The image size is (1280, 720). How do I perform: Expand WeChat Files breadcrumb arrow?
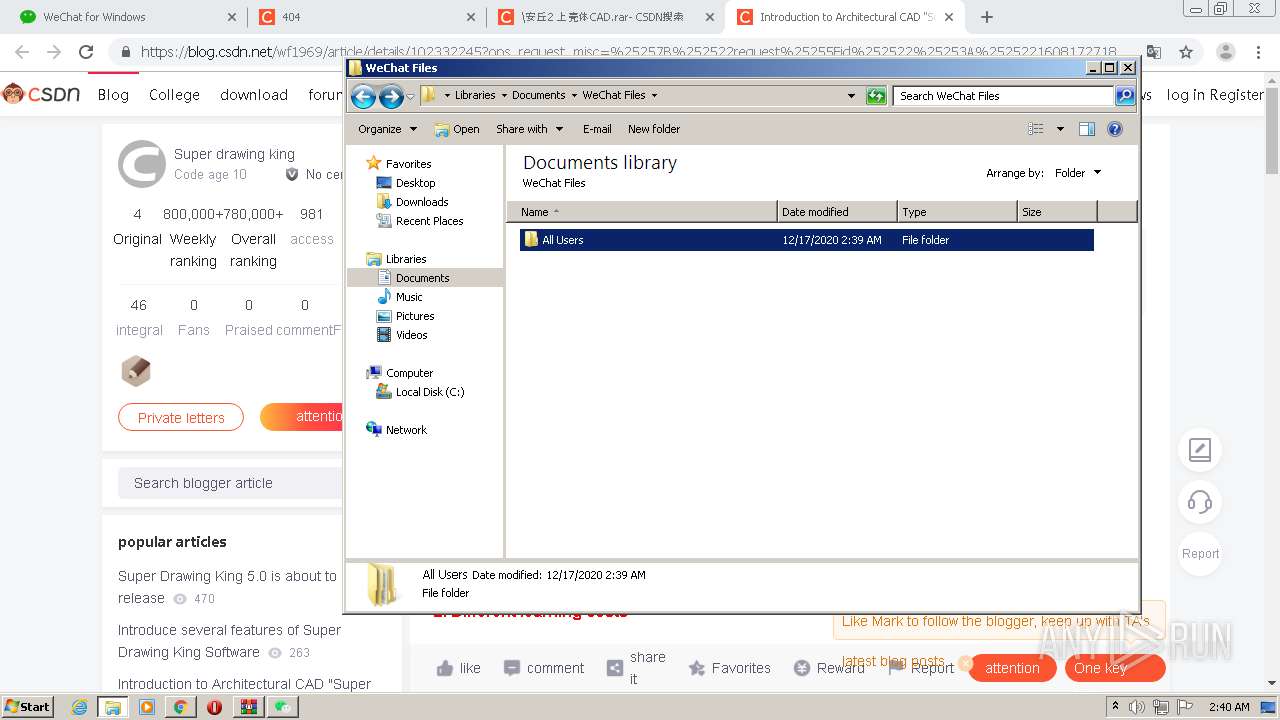654,96
